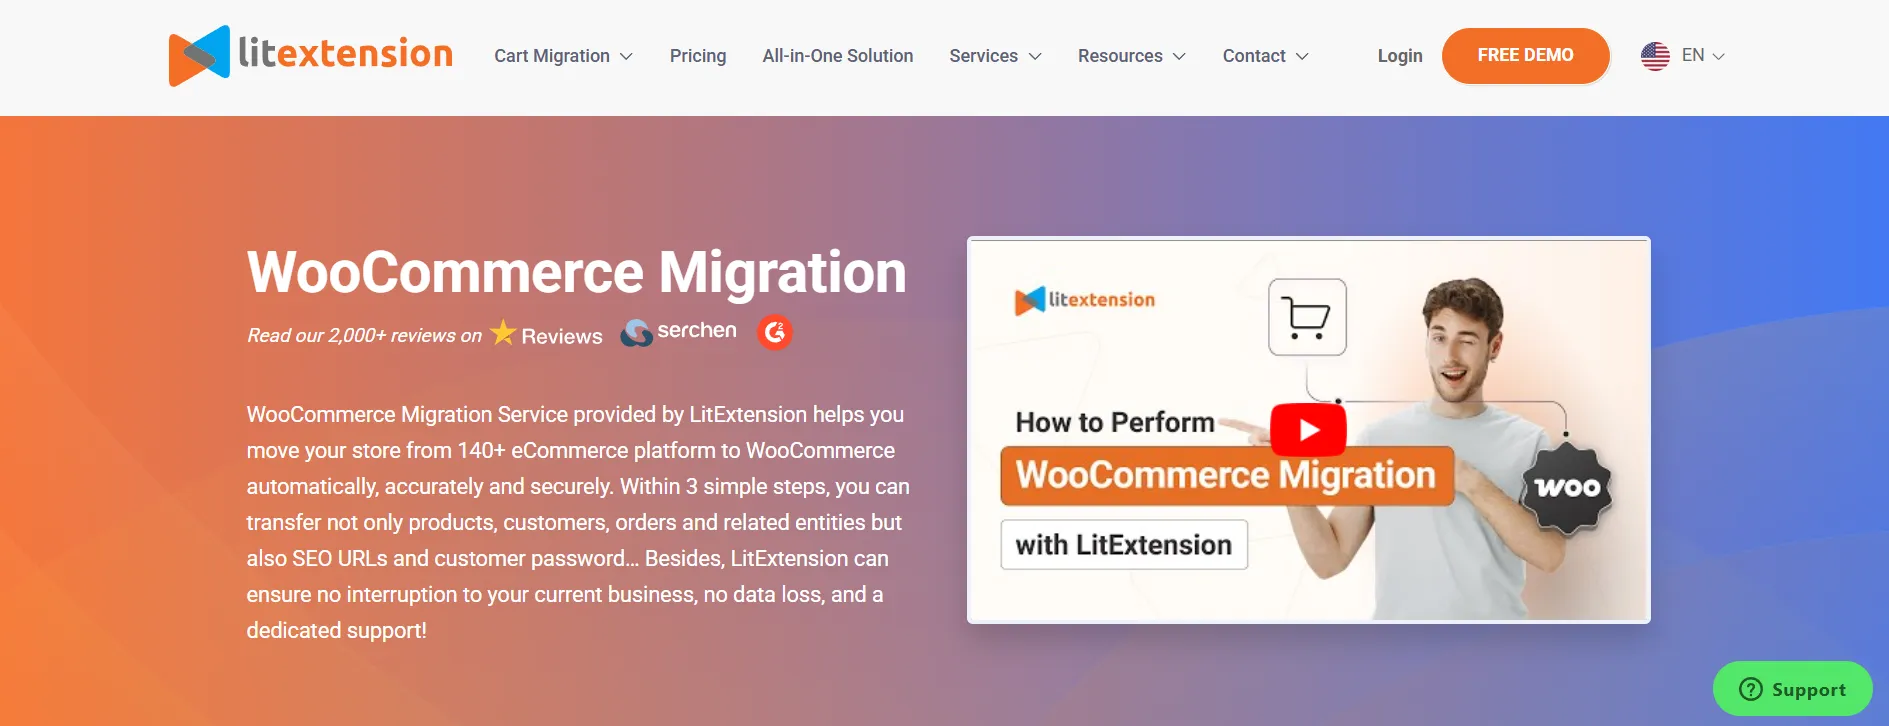Click the LitExtension logo in the header
1889x726 pixels.
[311, 55]
